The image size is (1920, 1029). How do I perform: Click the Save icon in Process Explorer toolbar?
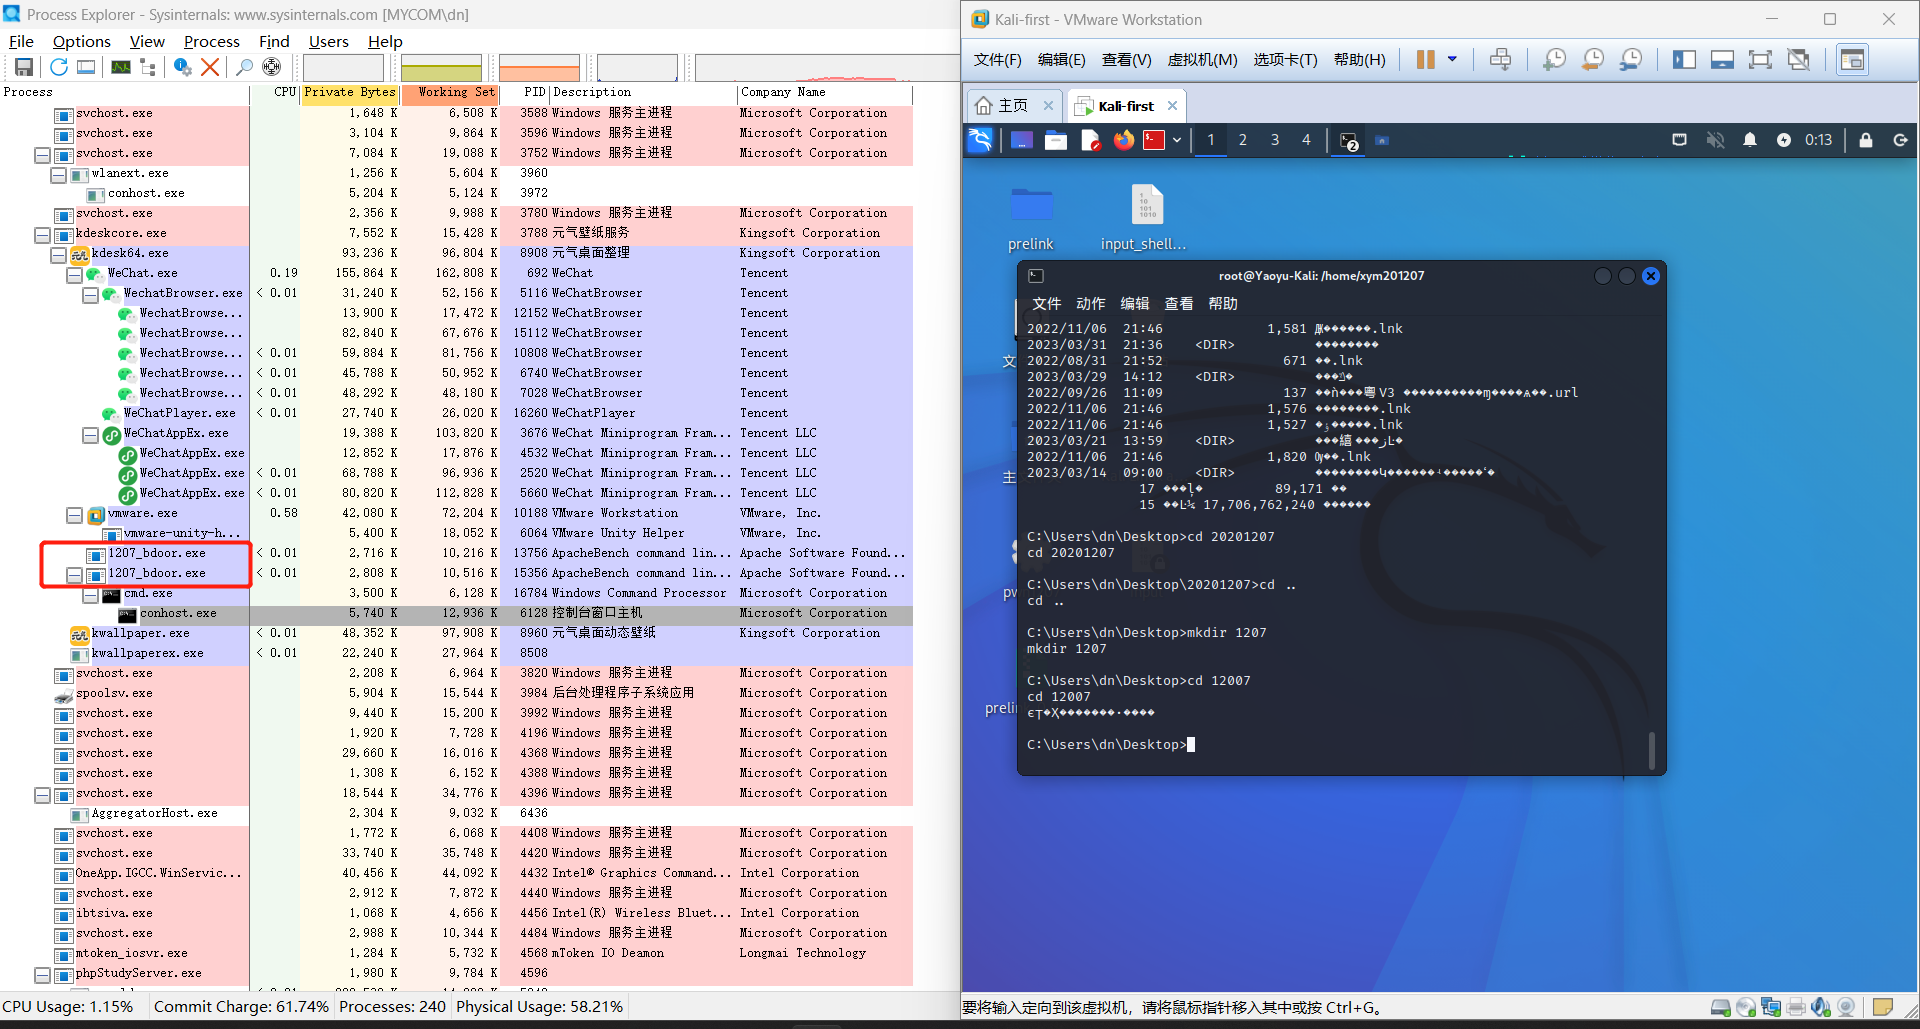tap(23, 67)
